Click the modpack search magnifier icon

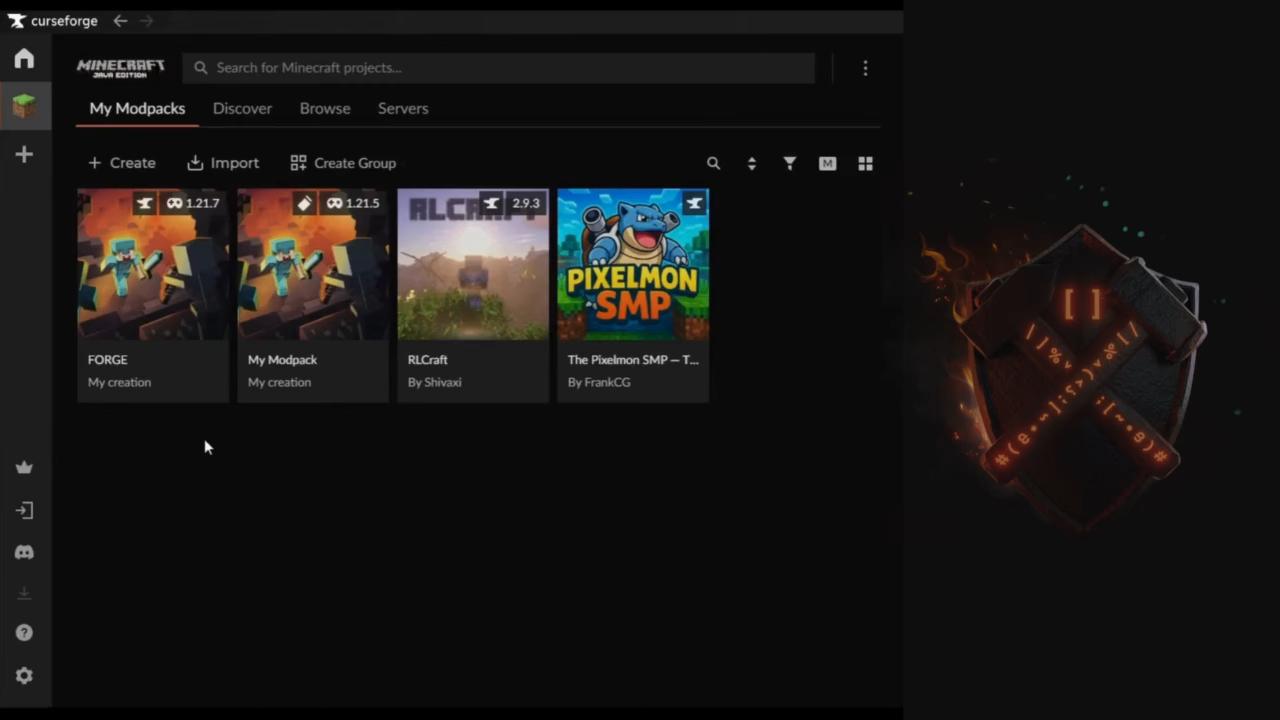coord(713,163)
